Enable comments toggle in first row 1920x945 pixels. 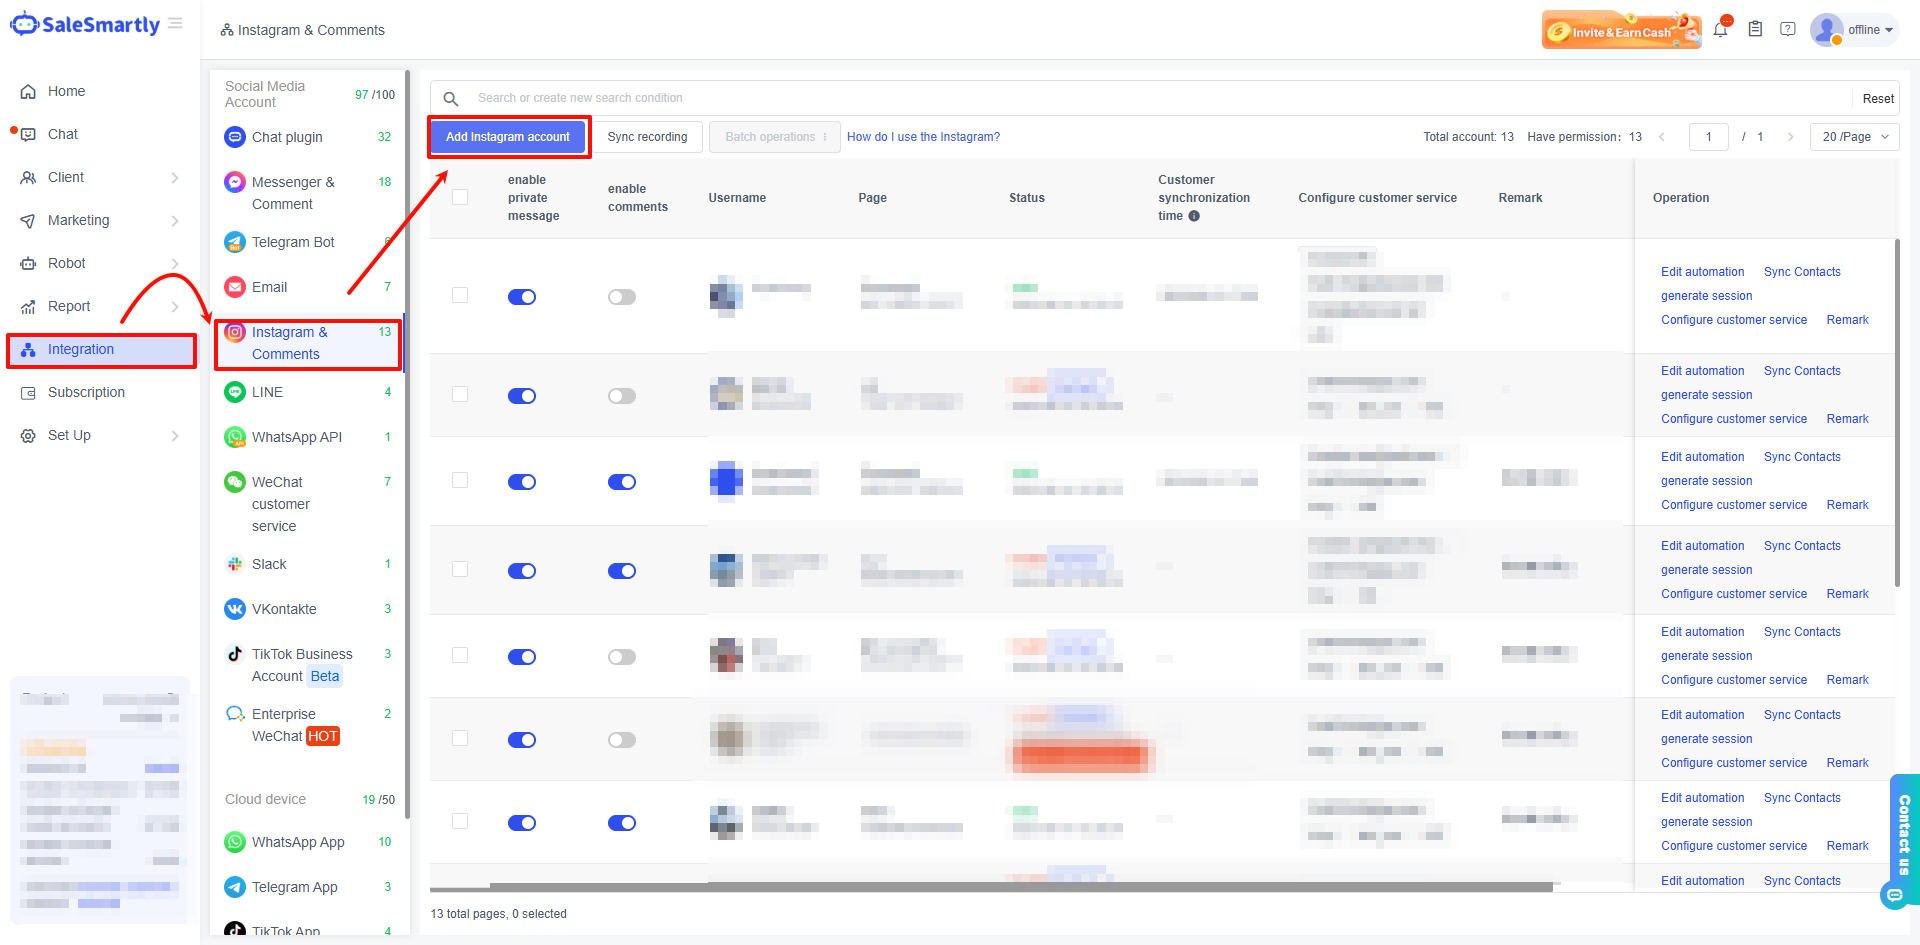click(622, 297)
